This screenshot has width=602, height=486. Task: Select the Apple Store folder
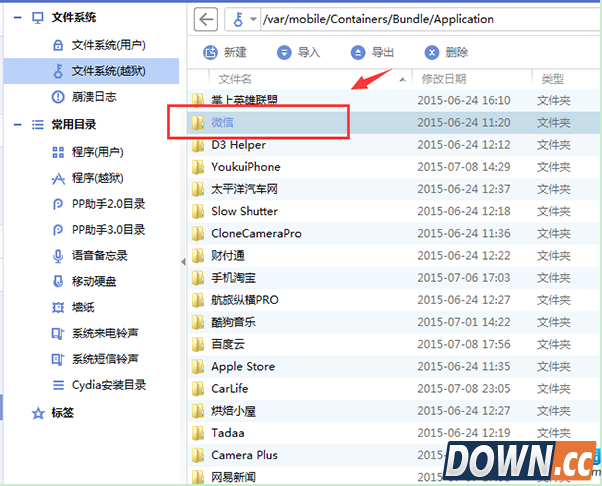coord(395,367)
